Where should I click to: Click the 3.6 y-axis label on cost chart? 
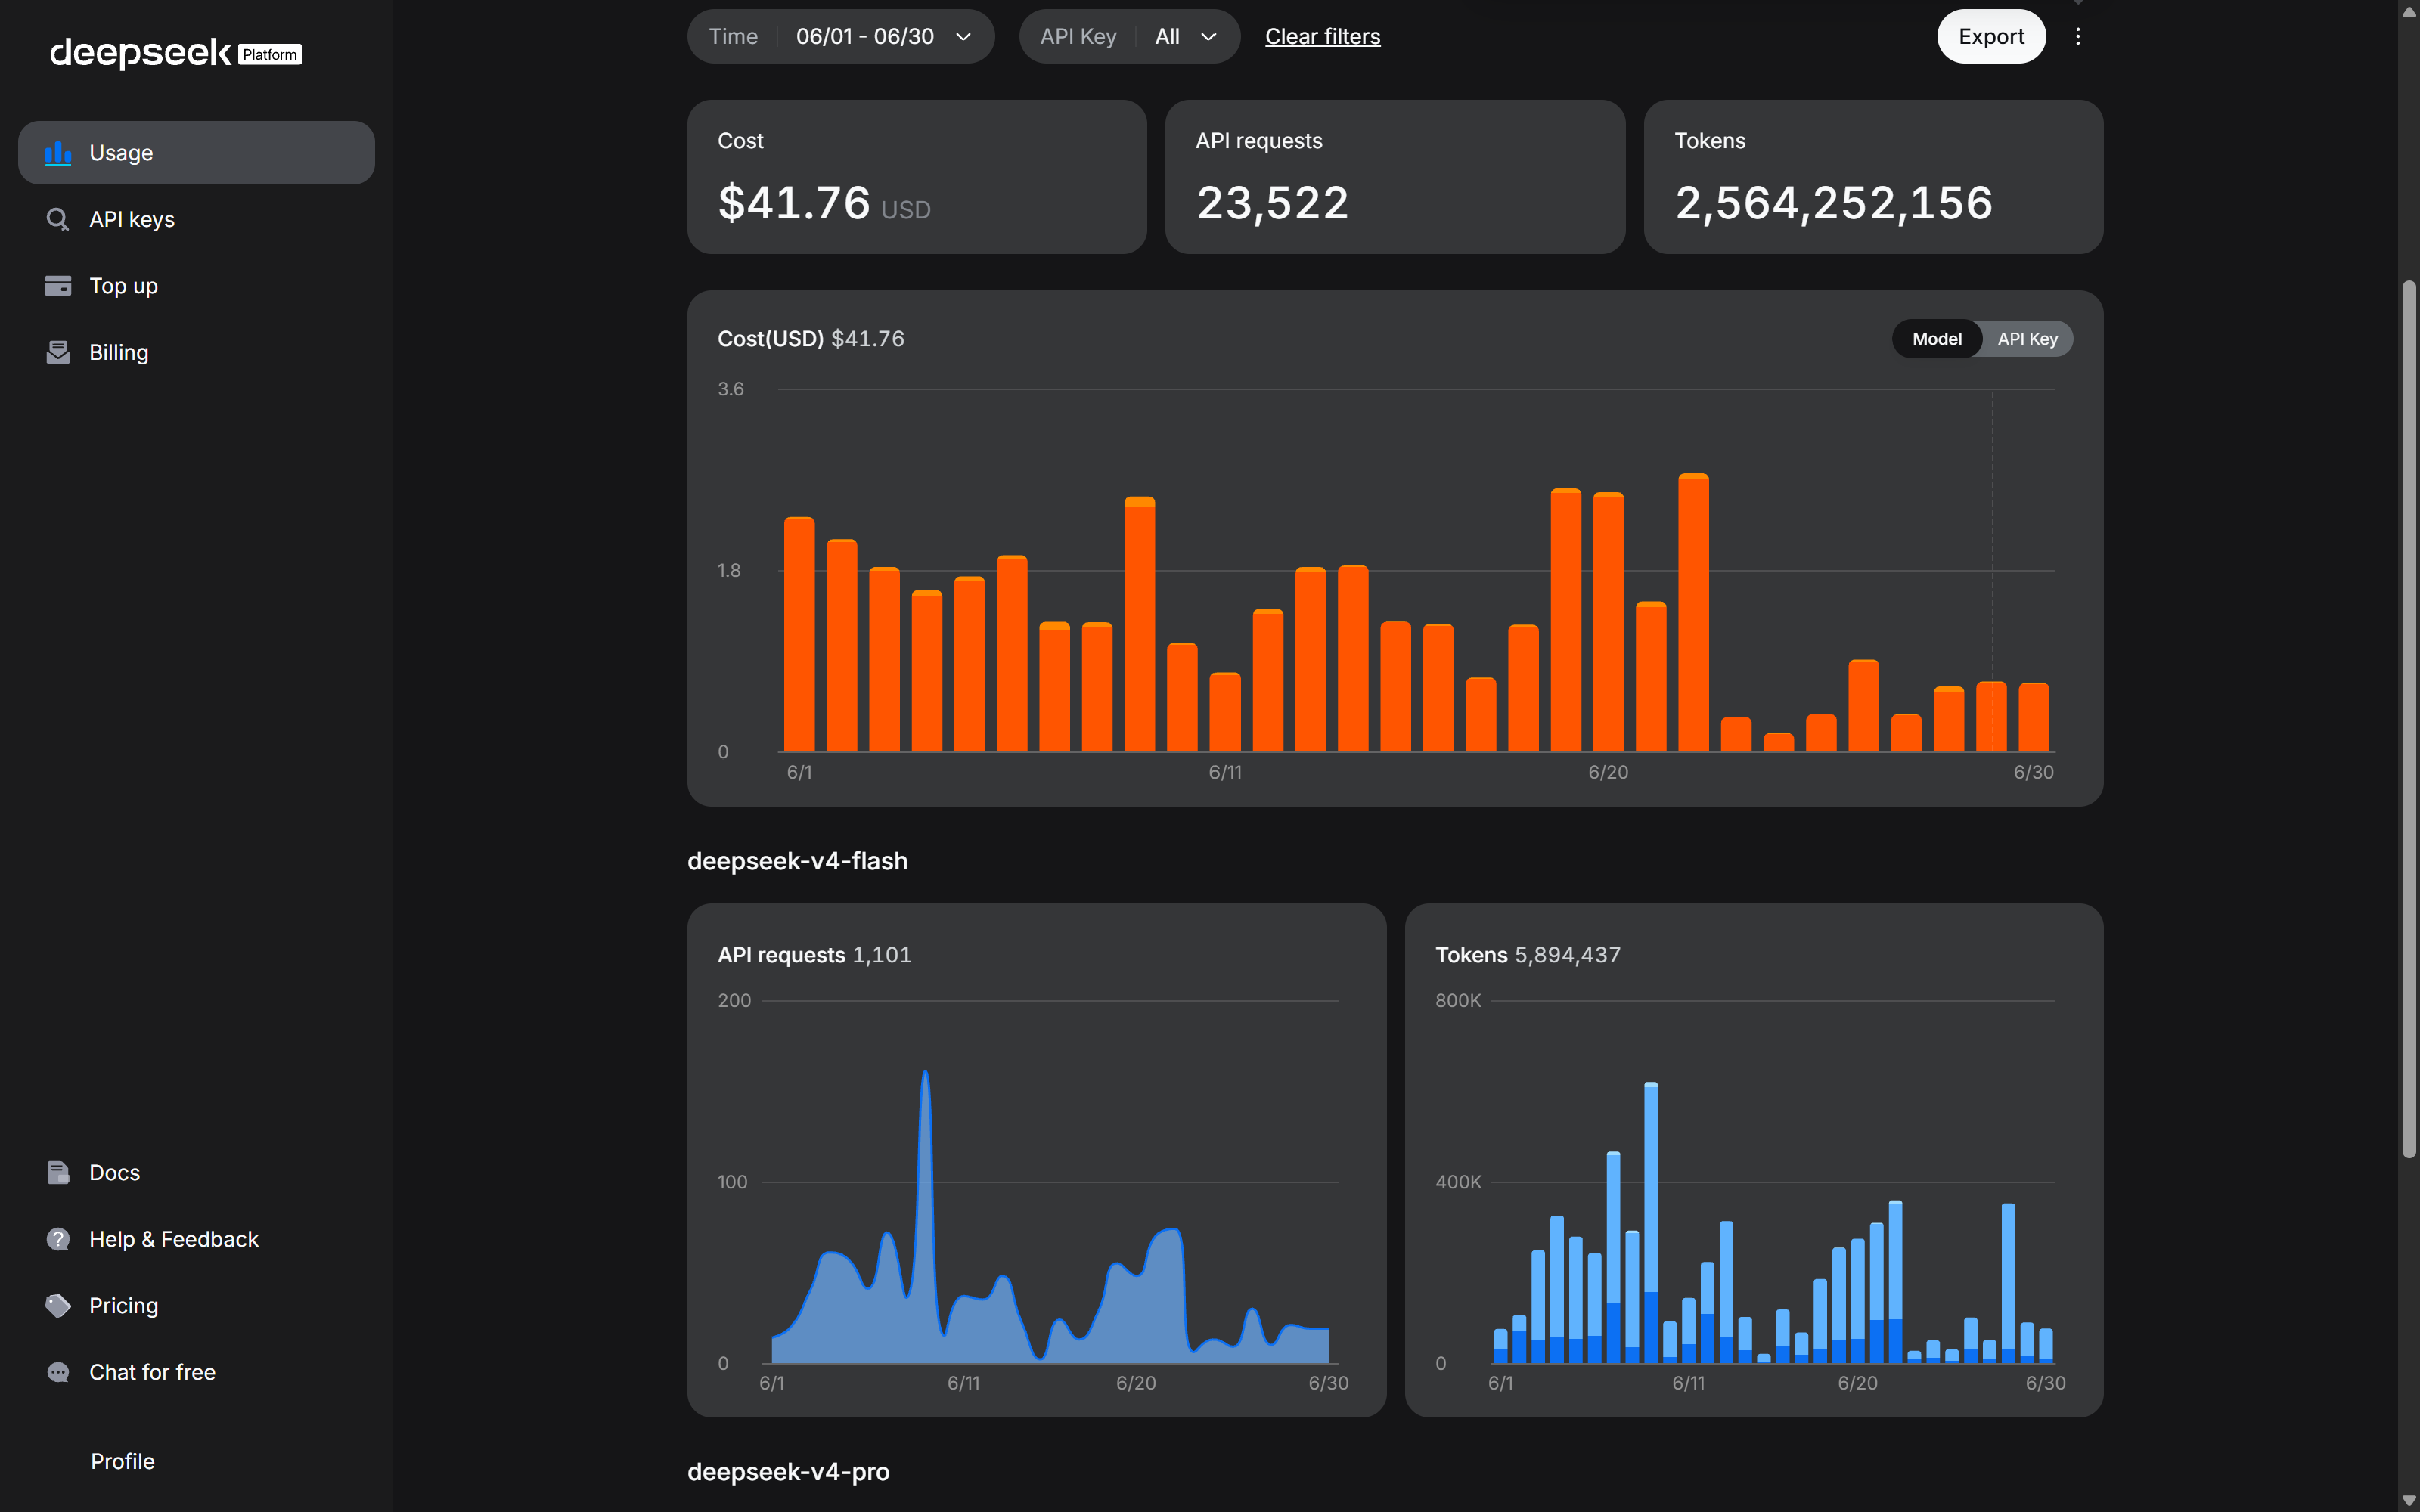pos(730,389)
